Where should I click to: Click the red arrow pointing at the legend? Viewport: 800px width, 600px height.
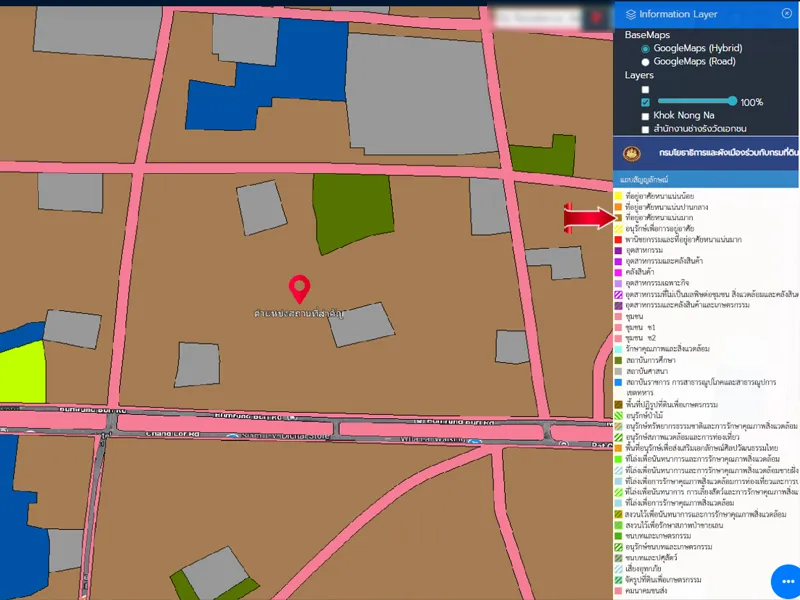[592, 218]
